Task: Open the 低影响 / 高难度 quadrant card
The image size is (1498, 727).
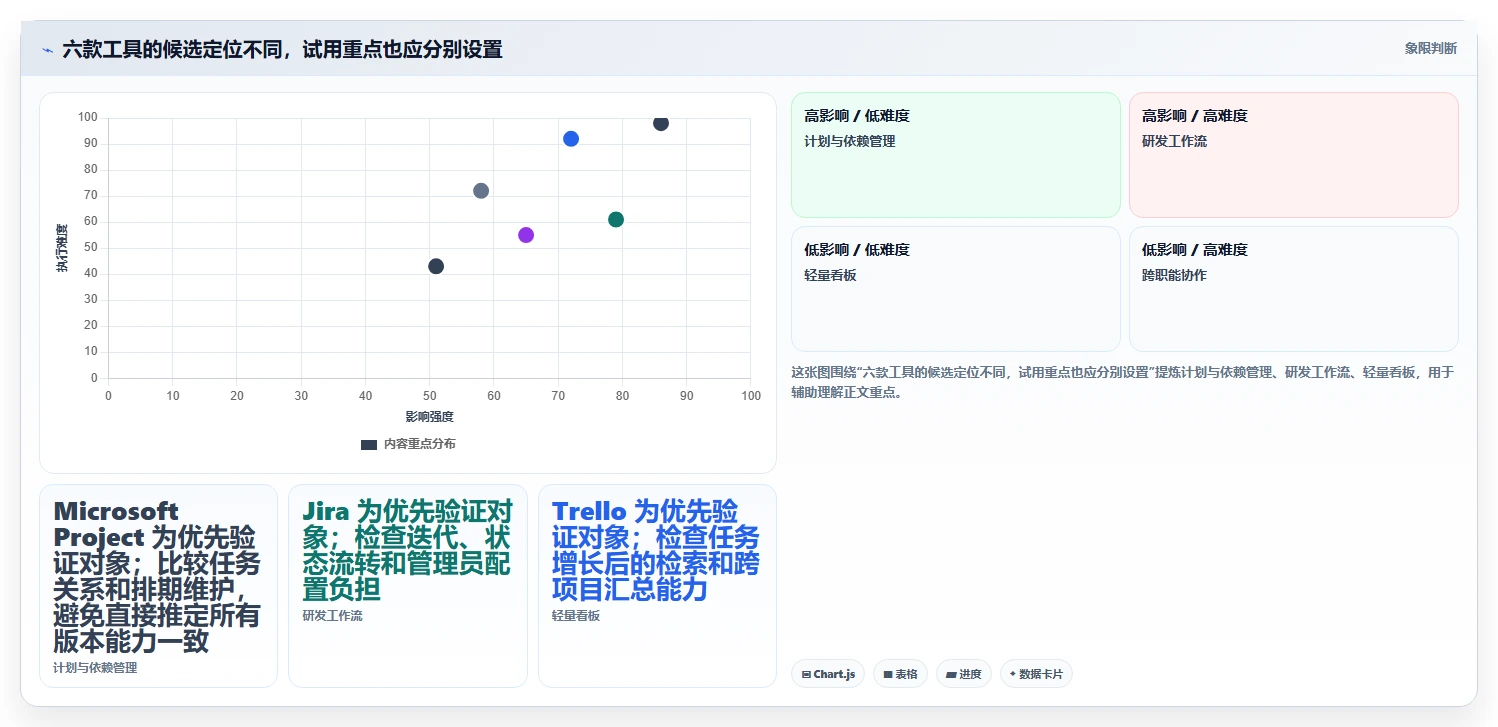Action: pyautogui.click(x=1294, y=289)
